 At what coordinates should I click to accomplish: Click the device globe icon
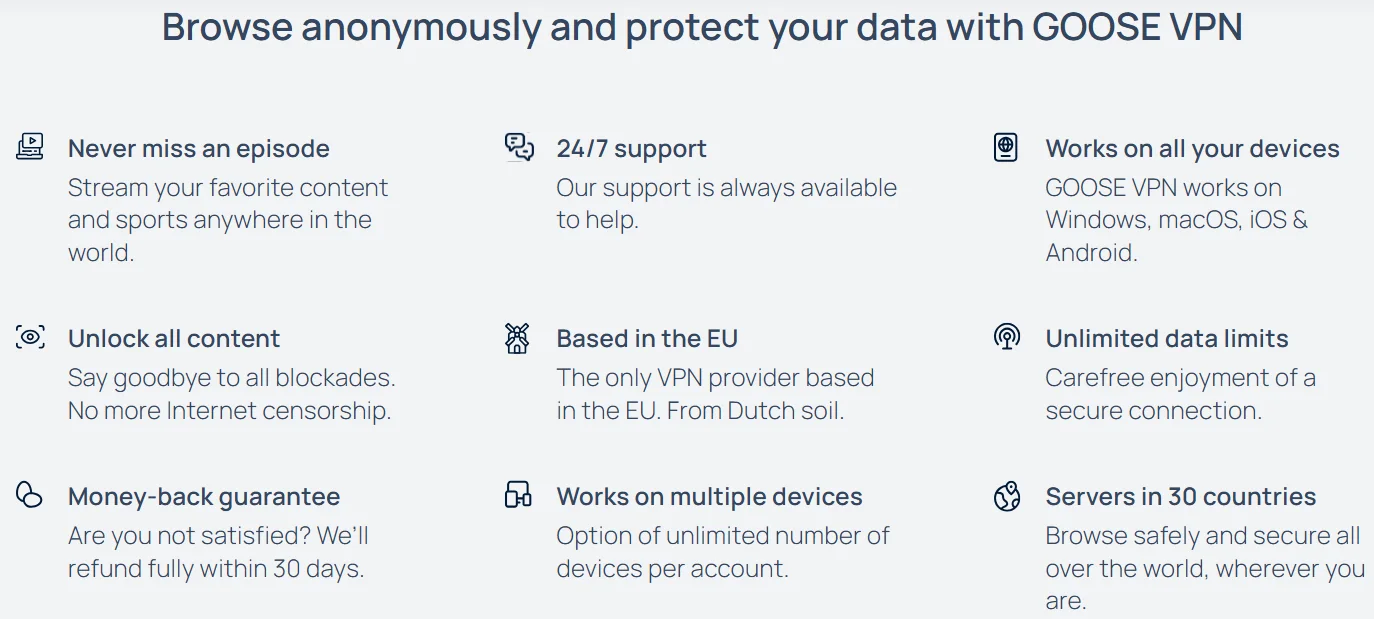(1006, 147)
